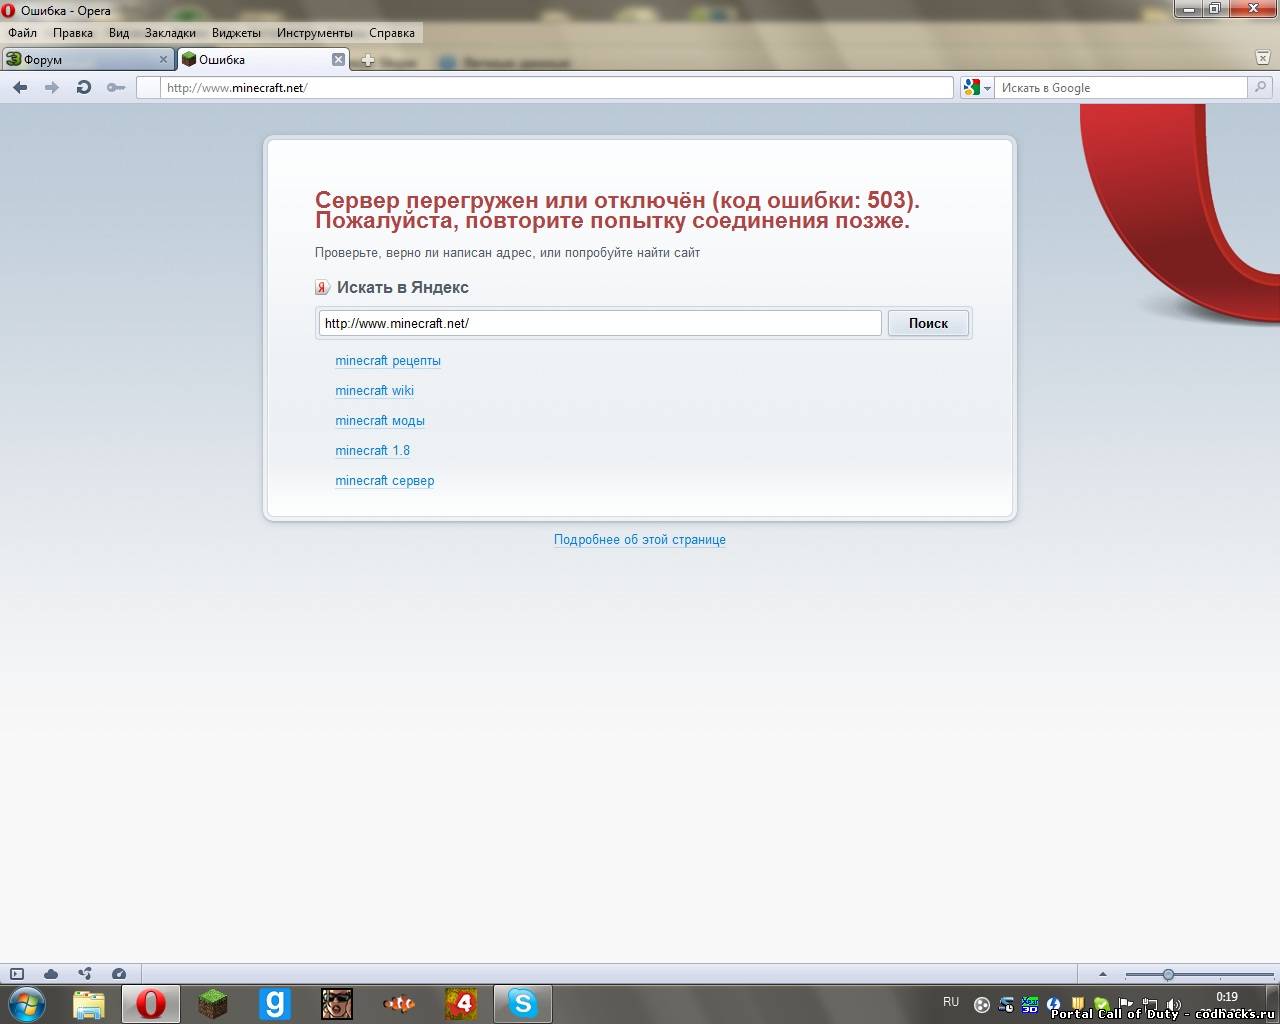Click the Yandex search input on the error page

(600, 323)
